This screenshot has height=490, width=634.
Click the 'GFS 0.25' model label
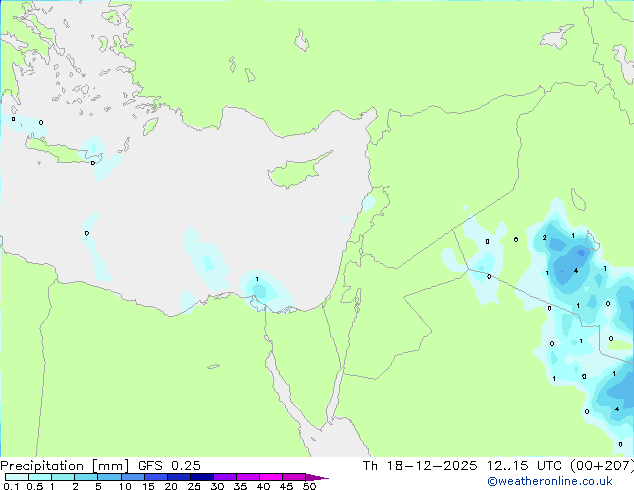[169, 466]
